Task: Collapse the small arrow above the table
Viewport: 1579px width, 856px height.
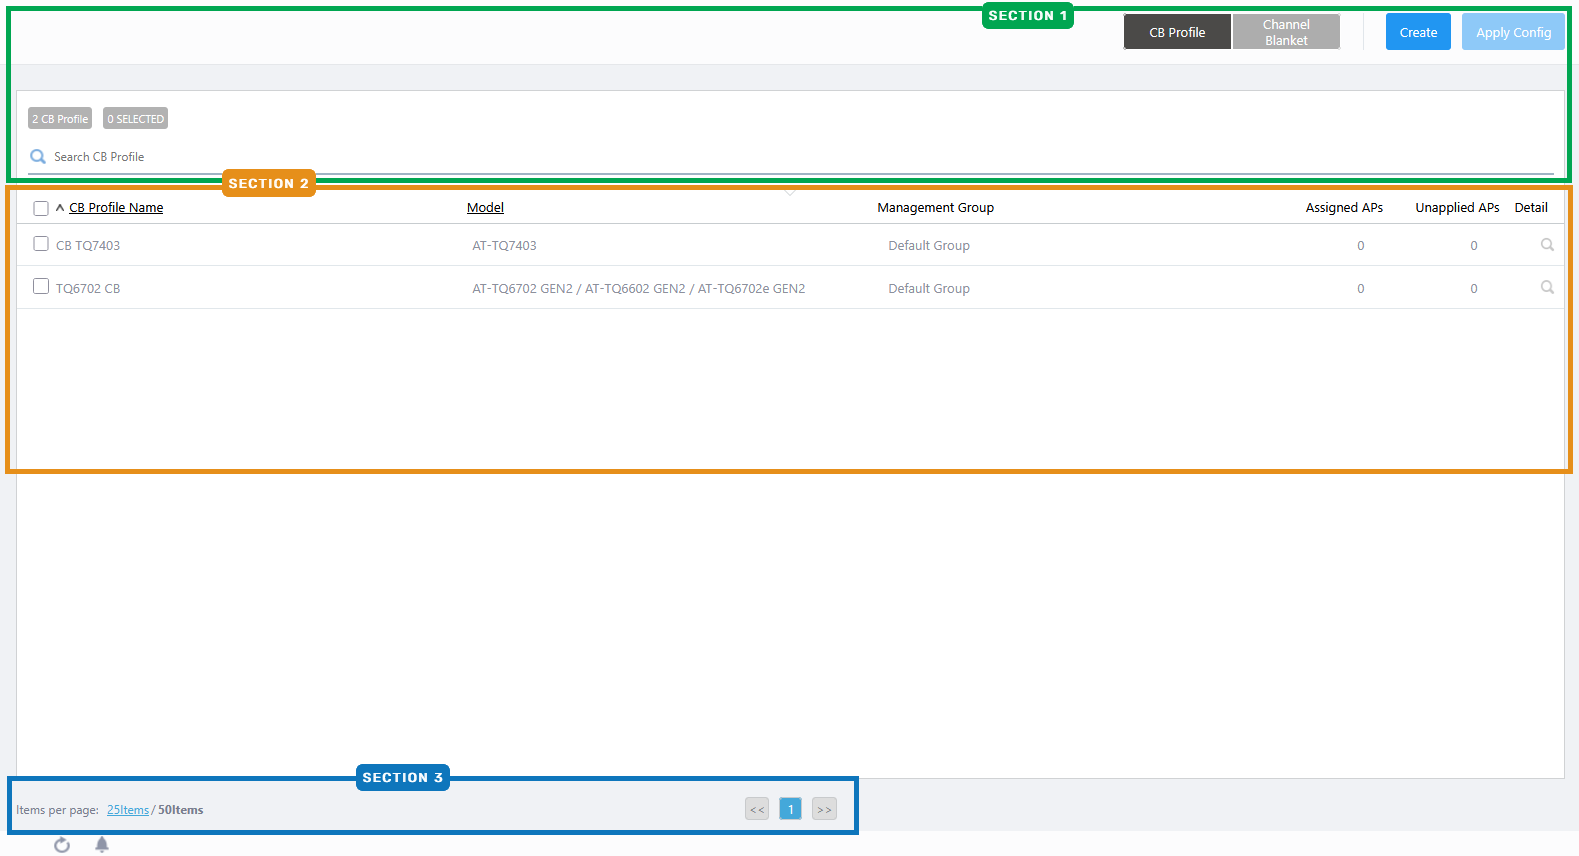Action: [x=790, y=191]
